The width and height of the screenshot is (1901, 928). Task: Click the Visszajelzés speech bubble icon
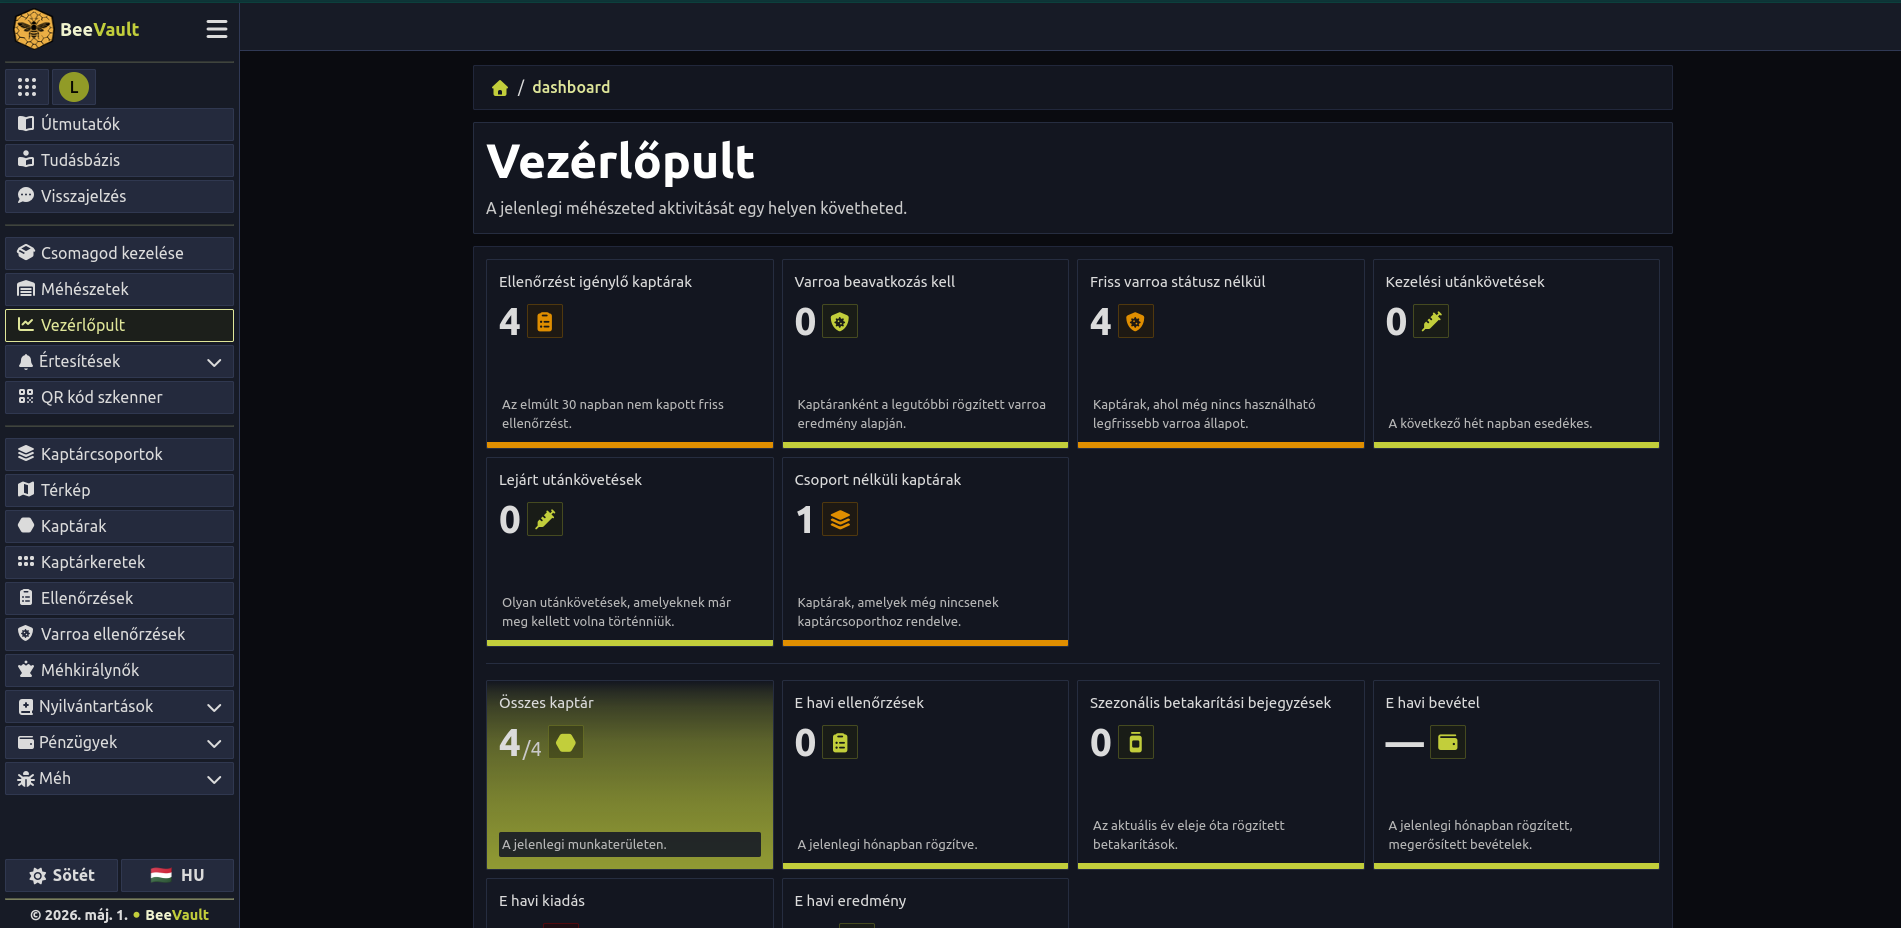click(x=26, y=196)
